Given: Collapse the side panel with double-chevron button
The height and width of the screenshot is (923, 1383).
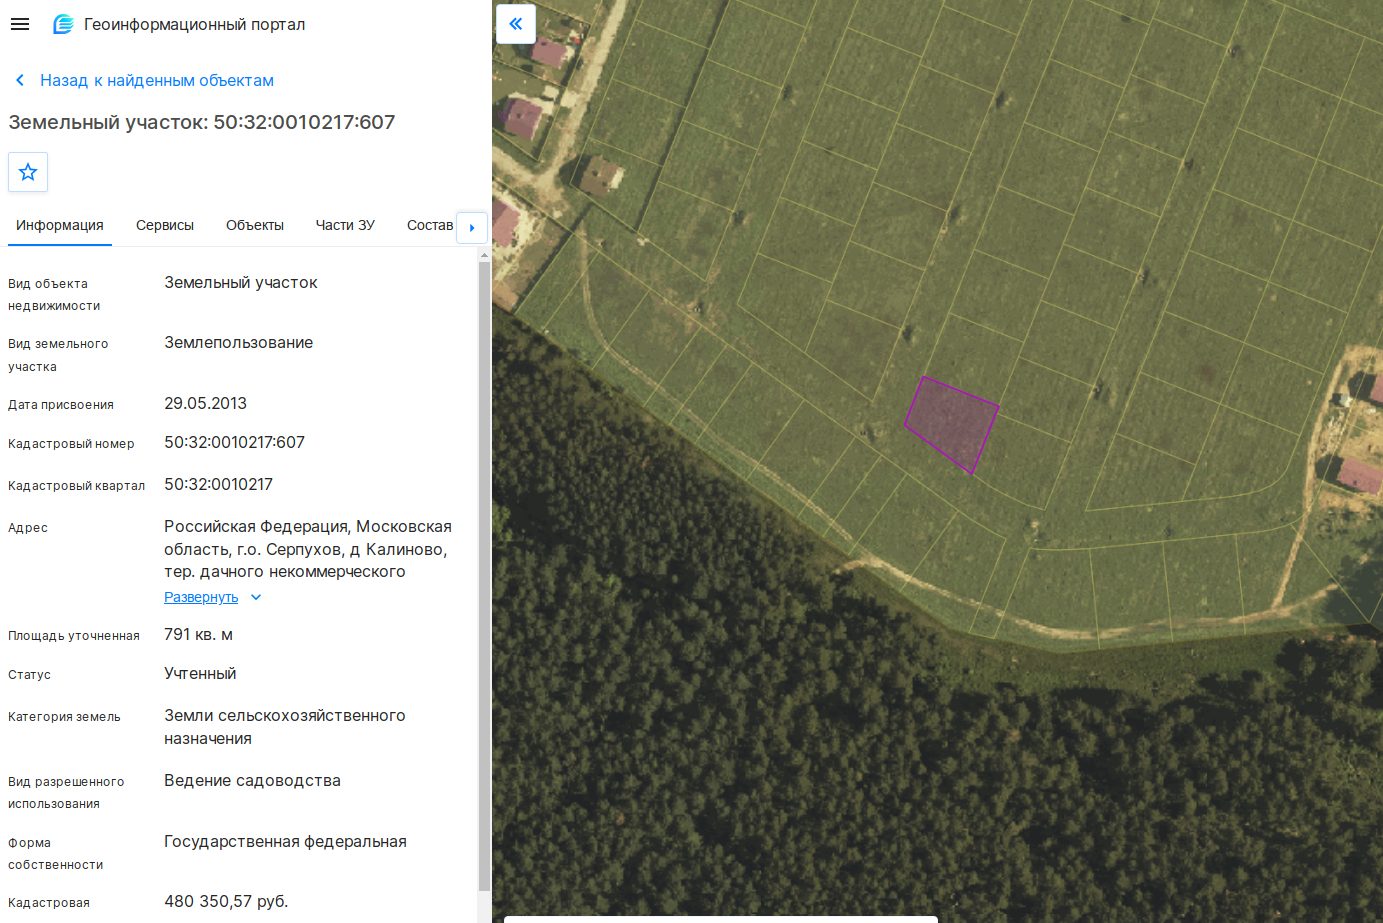Looking at the screenshot, I should coord(516,24).
